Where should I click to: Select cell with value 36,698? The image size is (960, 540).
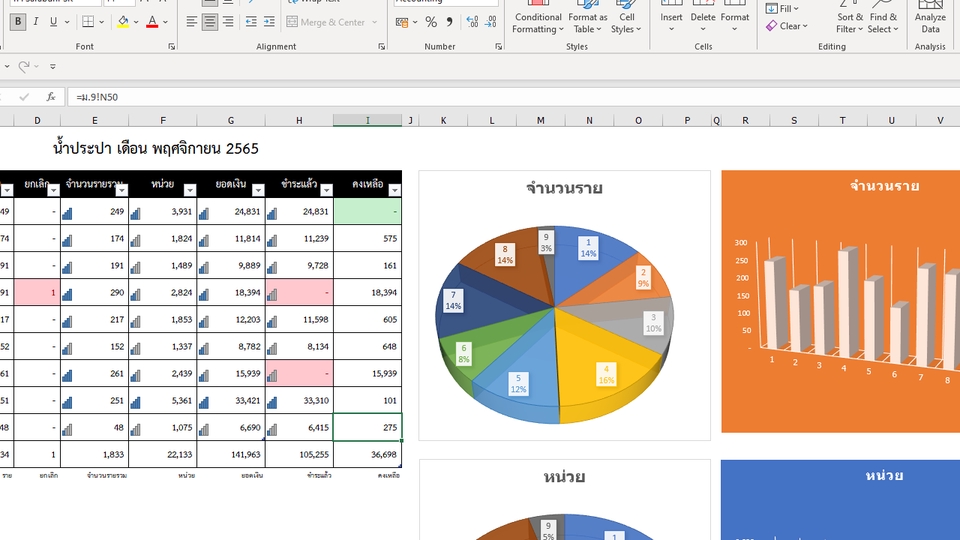click(x=367, y=454)
